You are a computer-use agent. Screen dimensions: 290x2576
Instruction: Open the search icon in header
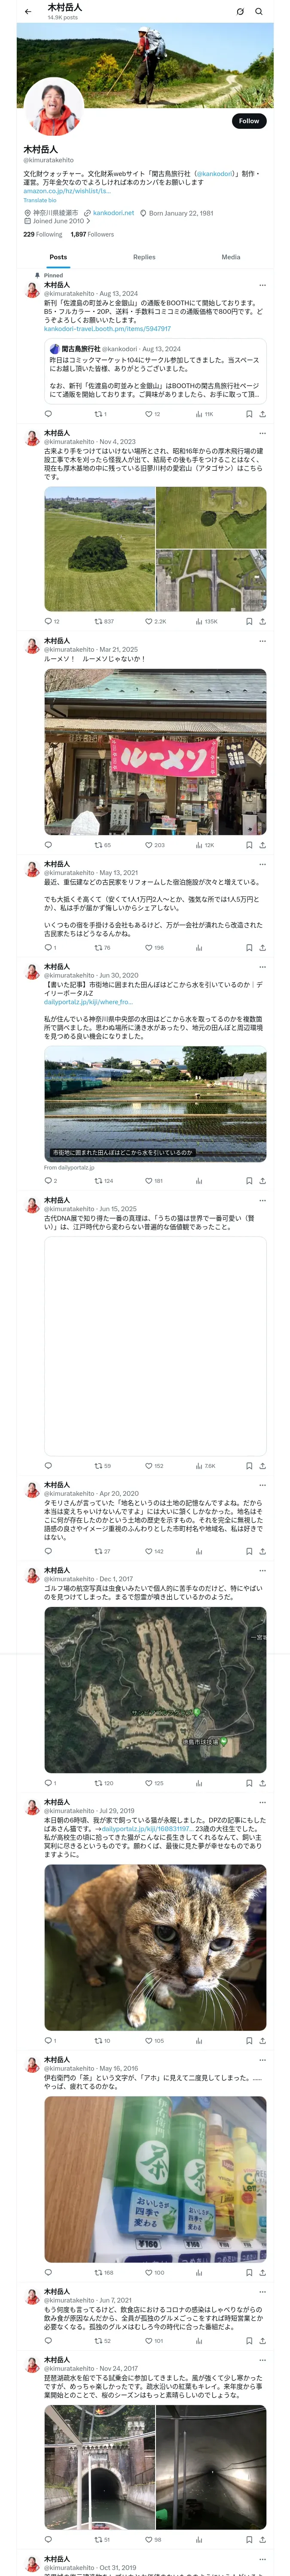[259, 12]
